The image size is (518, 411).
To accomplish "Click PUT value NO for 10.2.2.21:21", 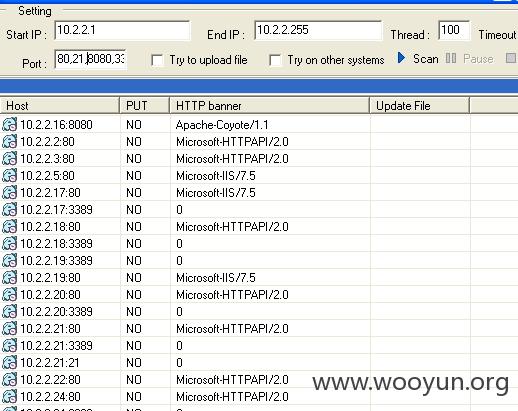I will 134,363.
